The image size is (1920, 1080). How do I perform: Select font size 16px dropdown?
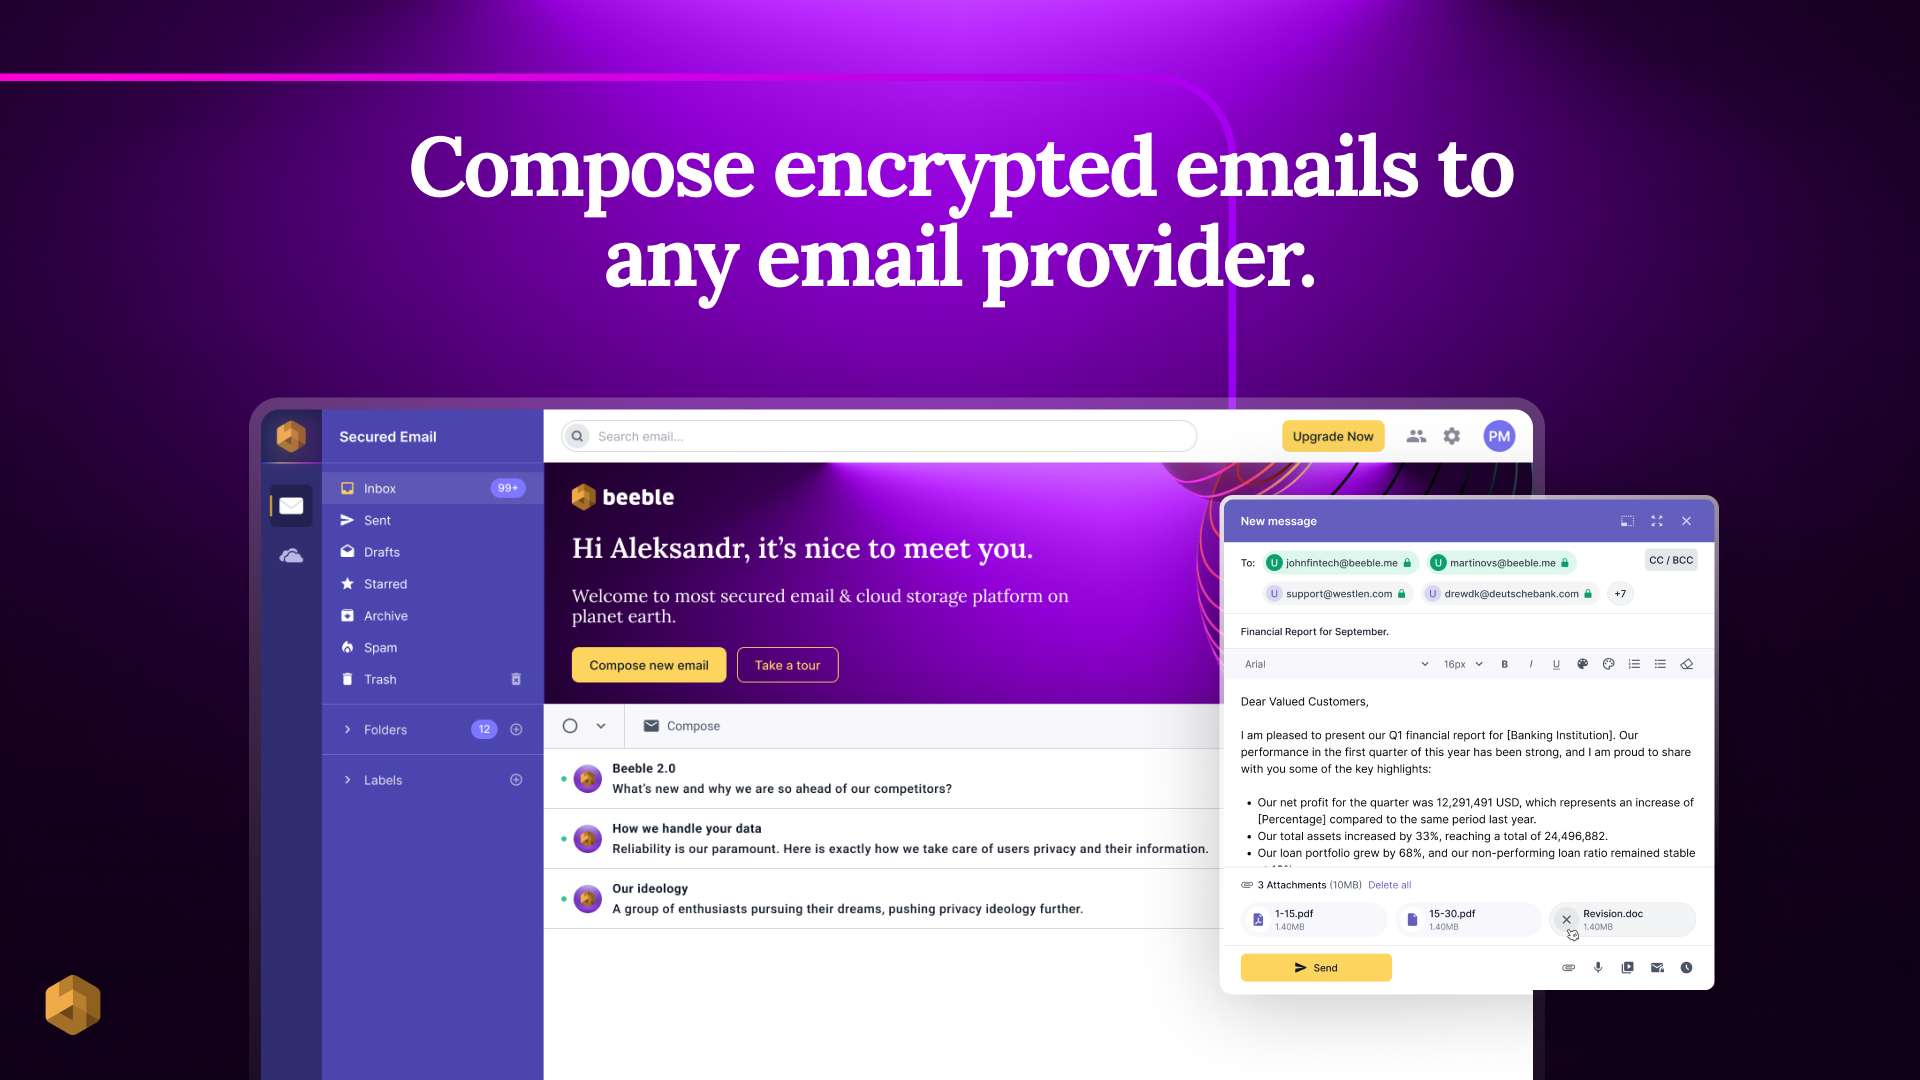[1462, 665]
